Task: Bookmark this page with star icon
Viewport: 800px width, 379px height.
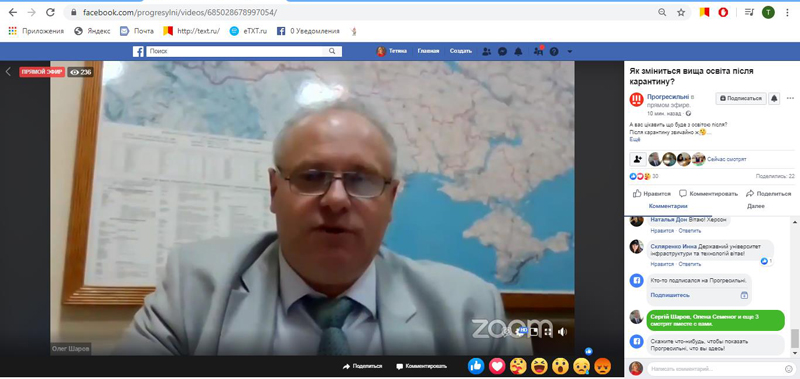Action: point(681,12)
